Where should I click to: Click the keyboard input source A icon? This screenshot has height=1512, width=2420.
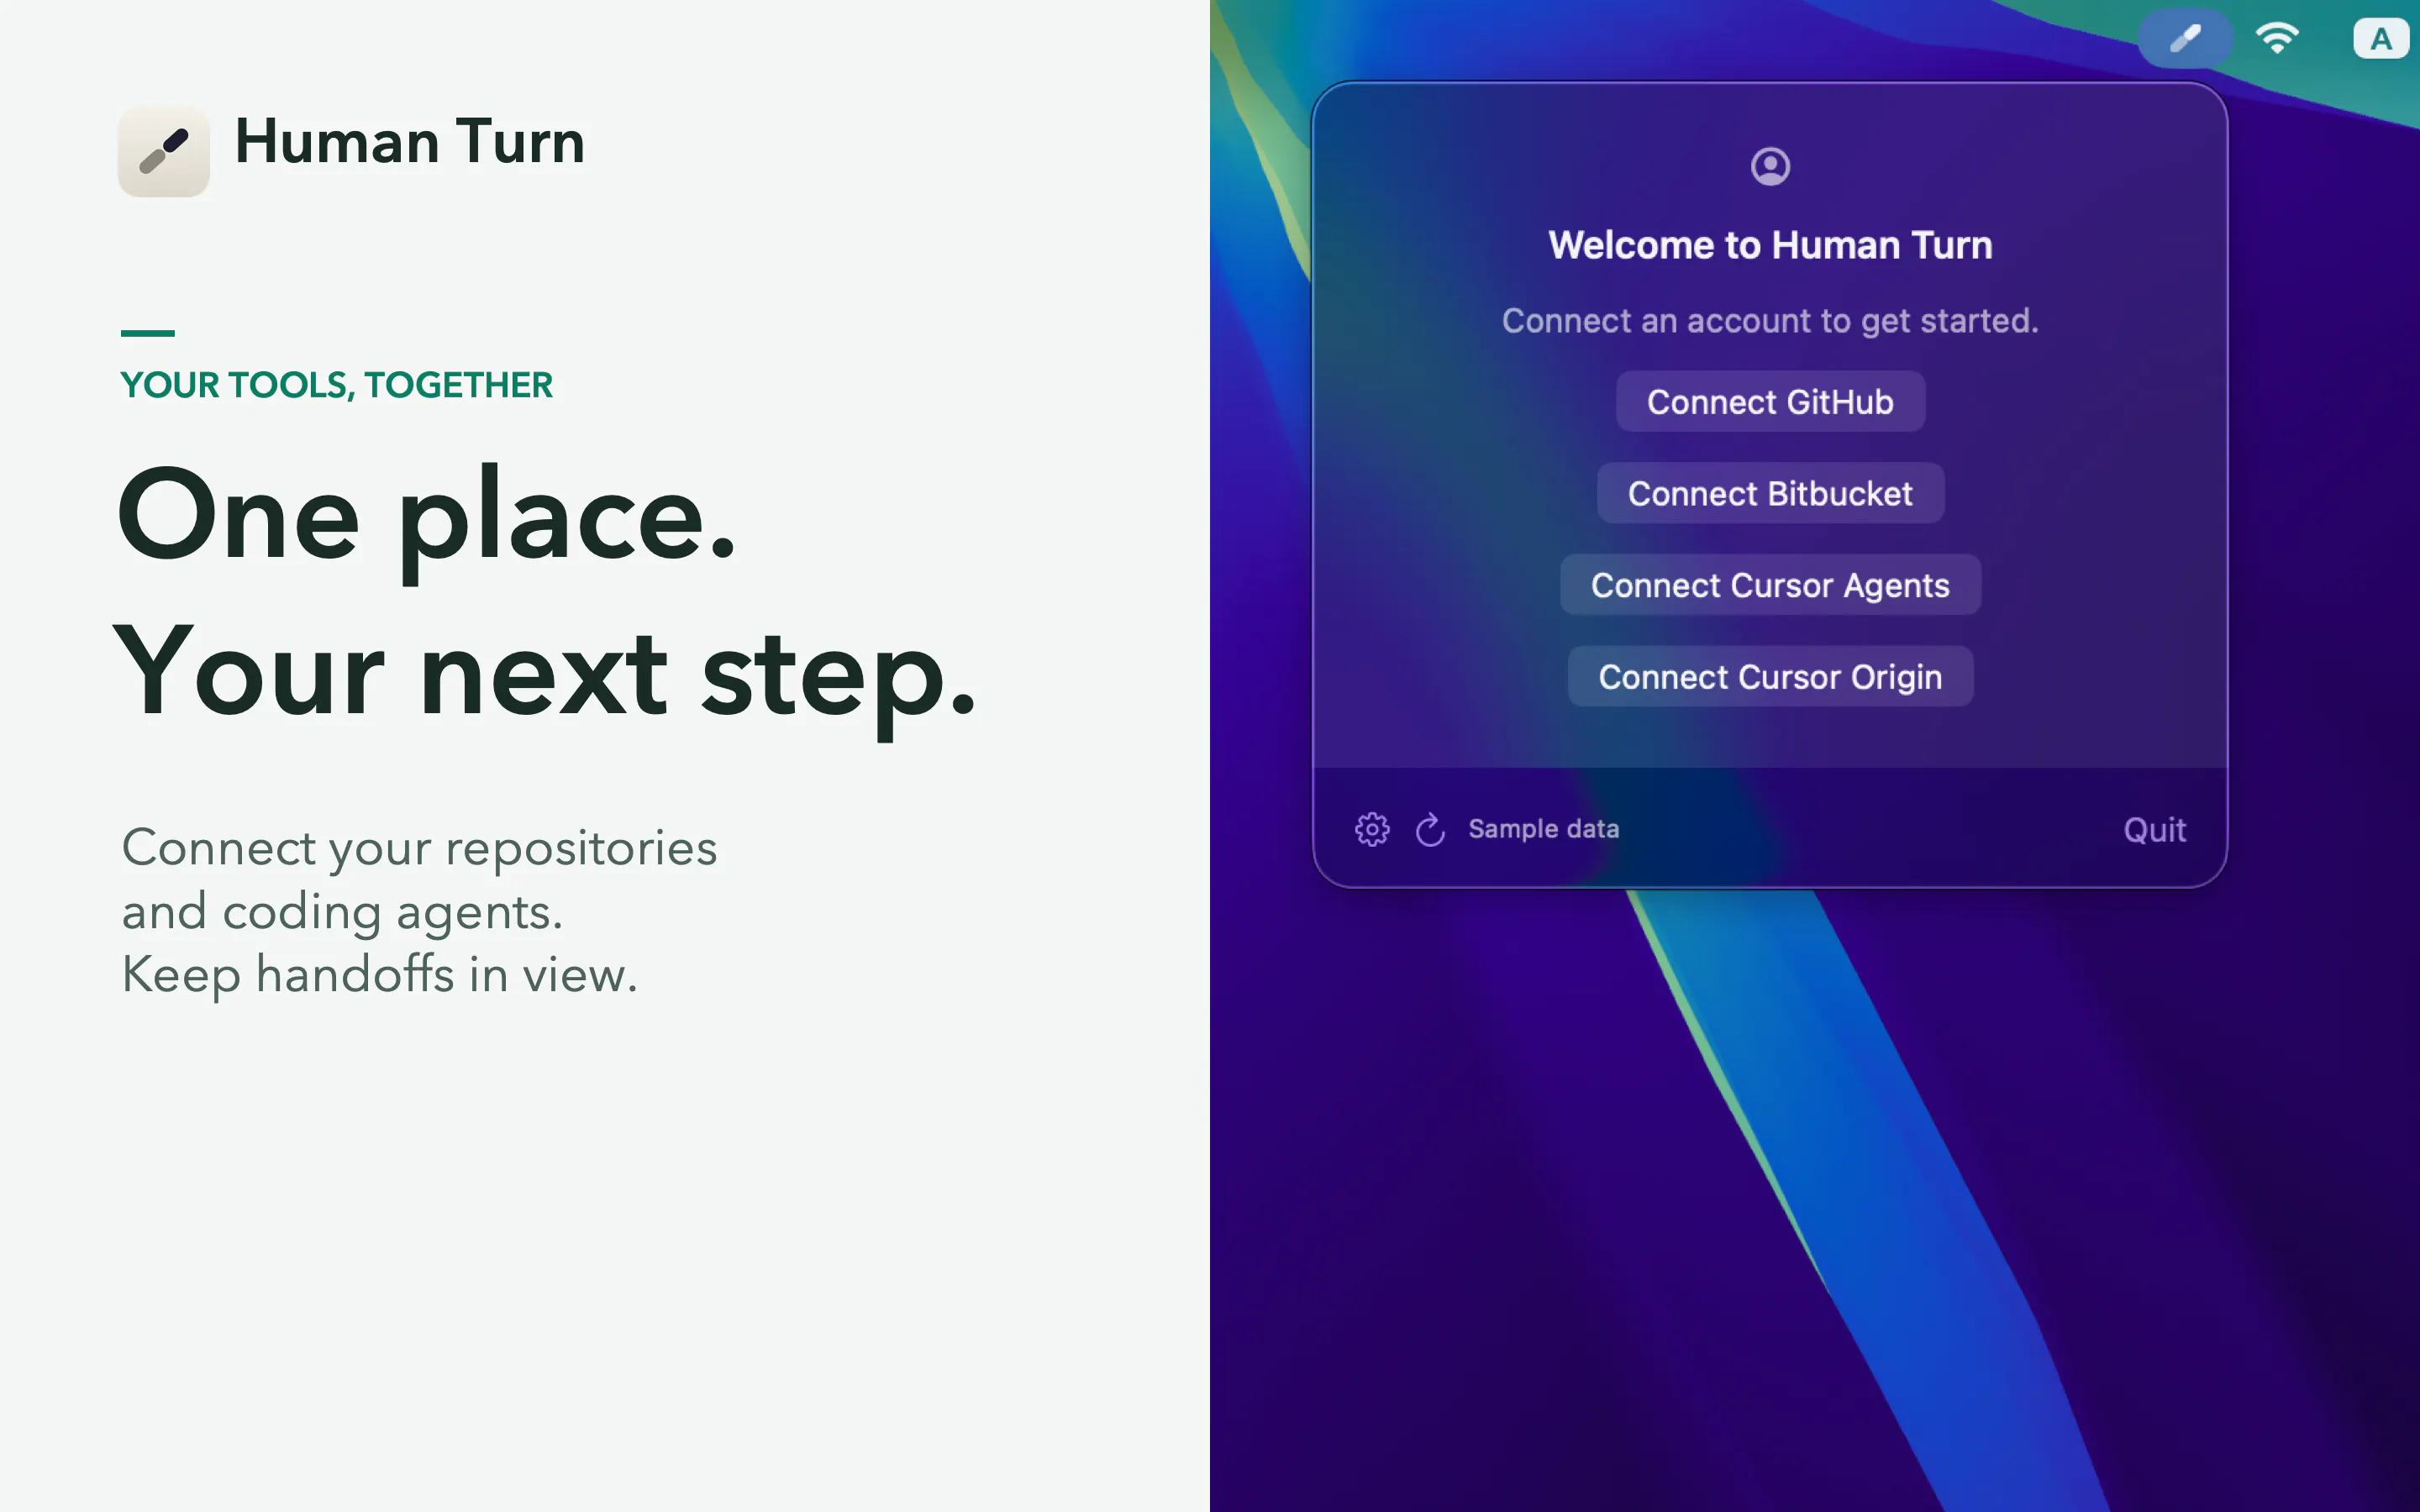pyautogui.click(x=2381, y=39)
